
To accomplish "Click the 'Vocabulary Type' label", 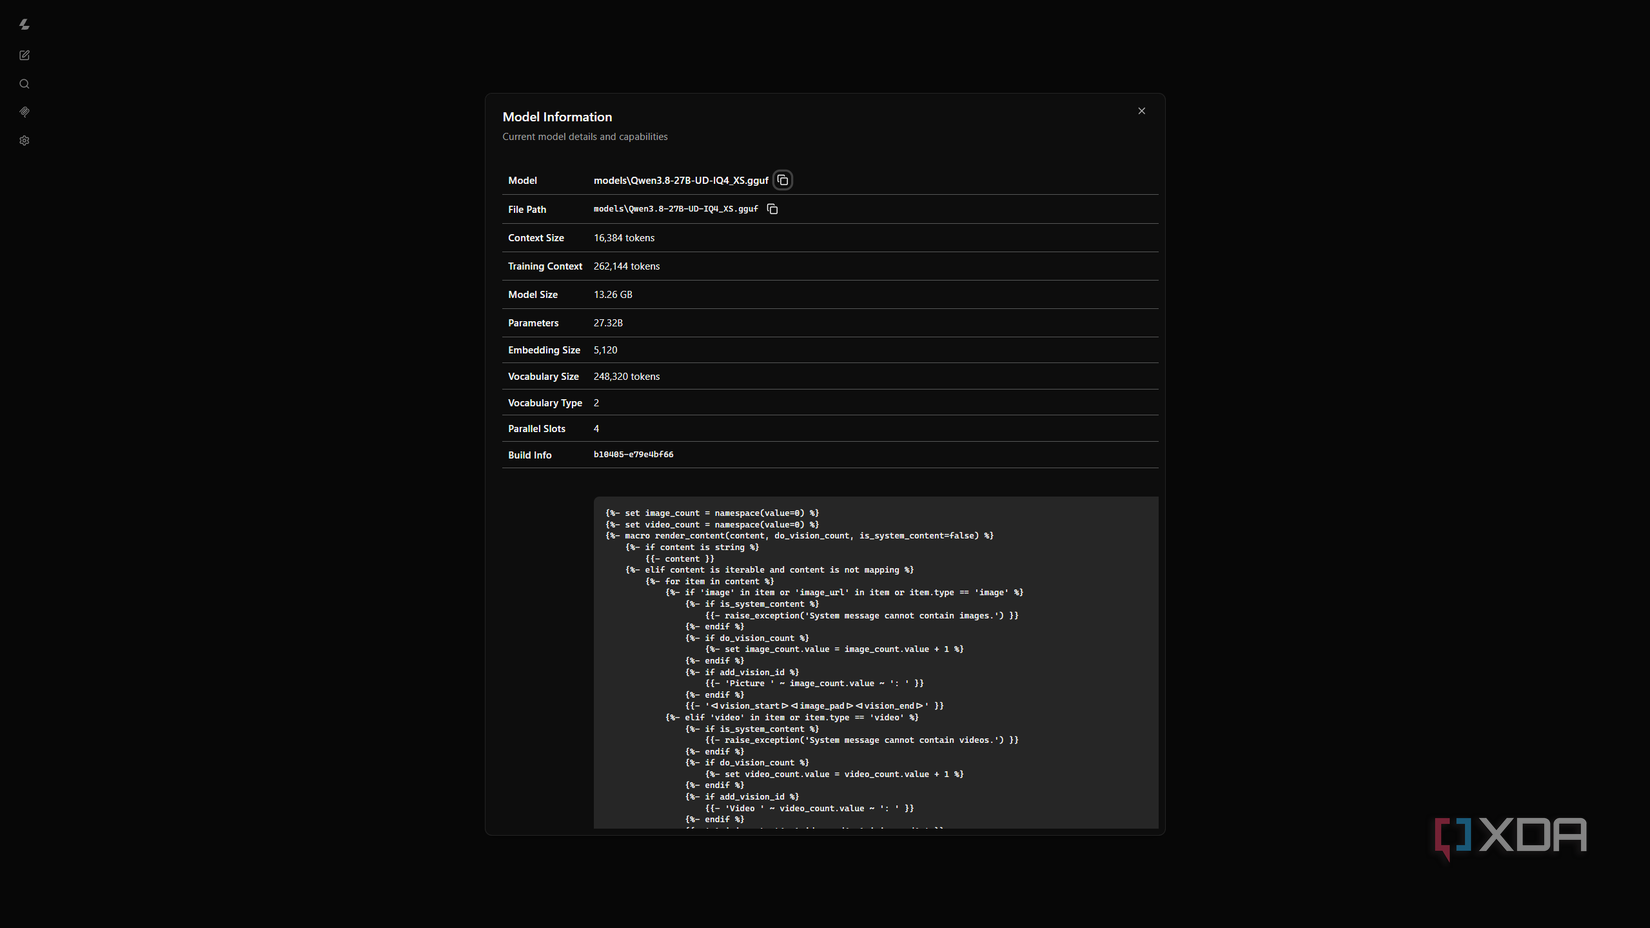I will (545, 403).
